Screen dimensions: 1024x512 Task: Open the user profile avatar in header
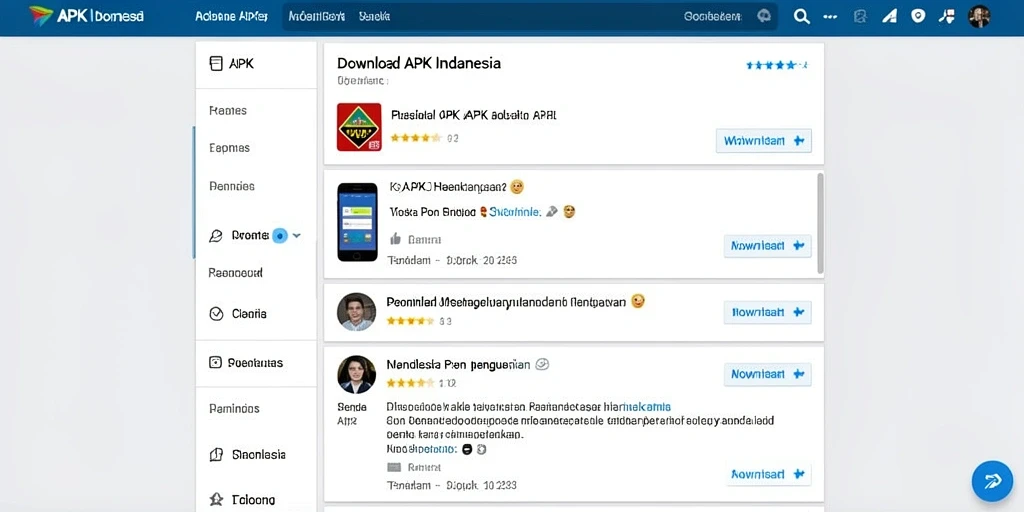979,16
